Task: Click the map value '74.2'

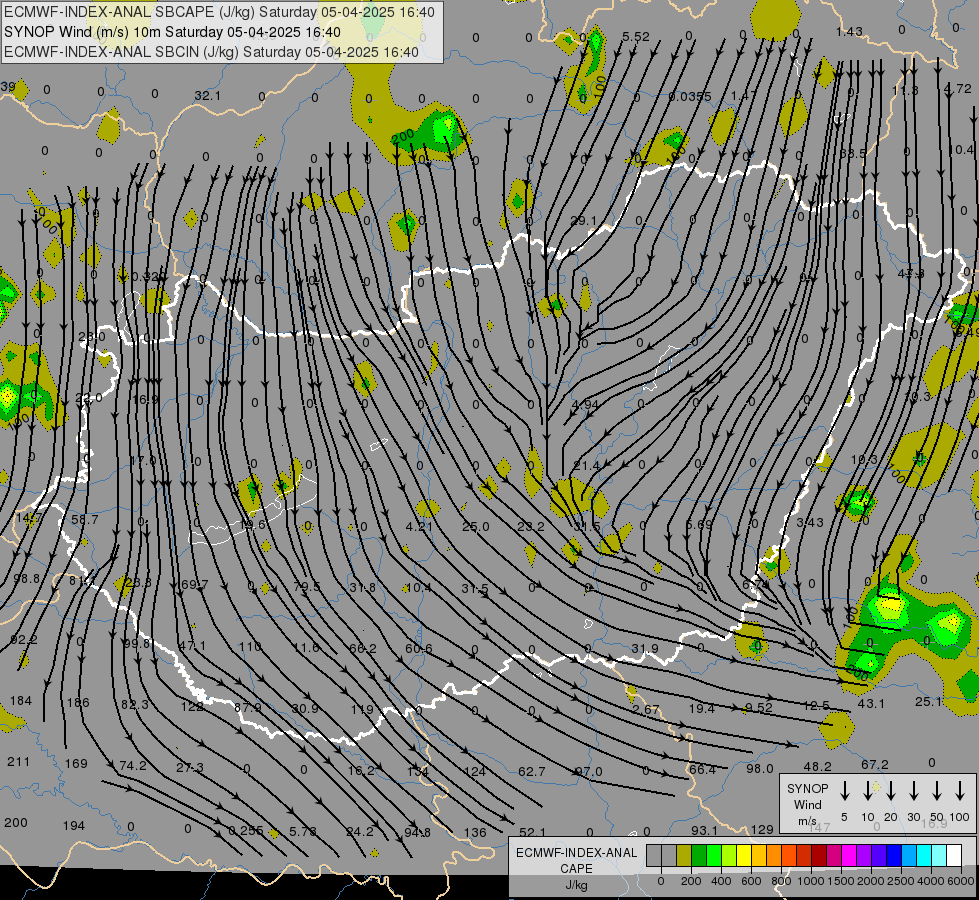Action: pos(132,766)
